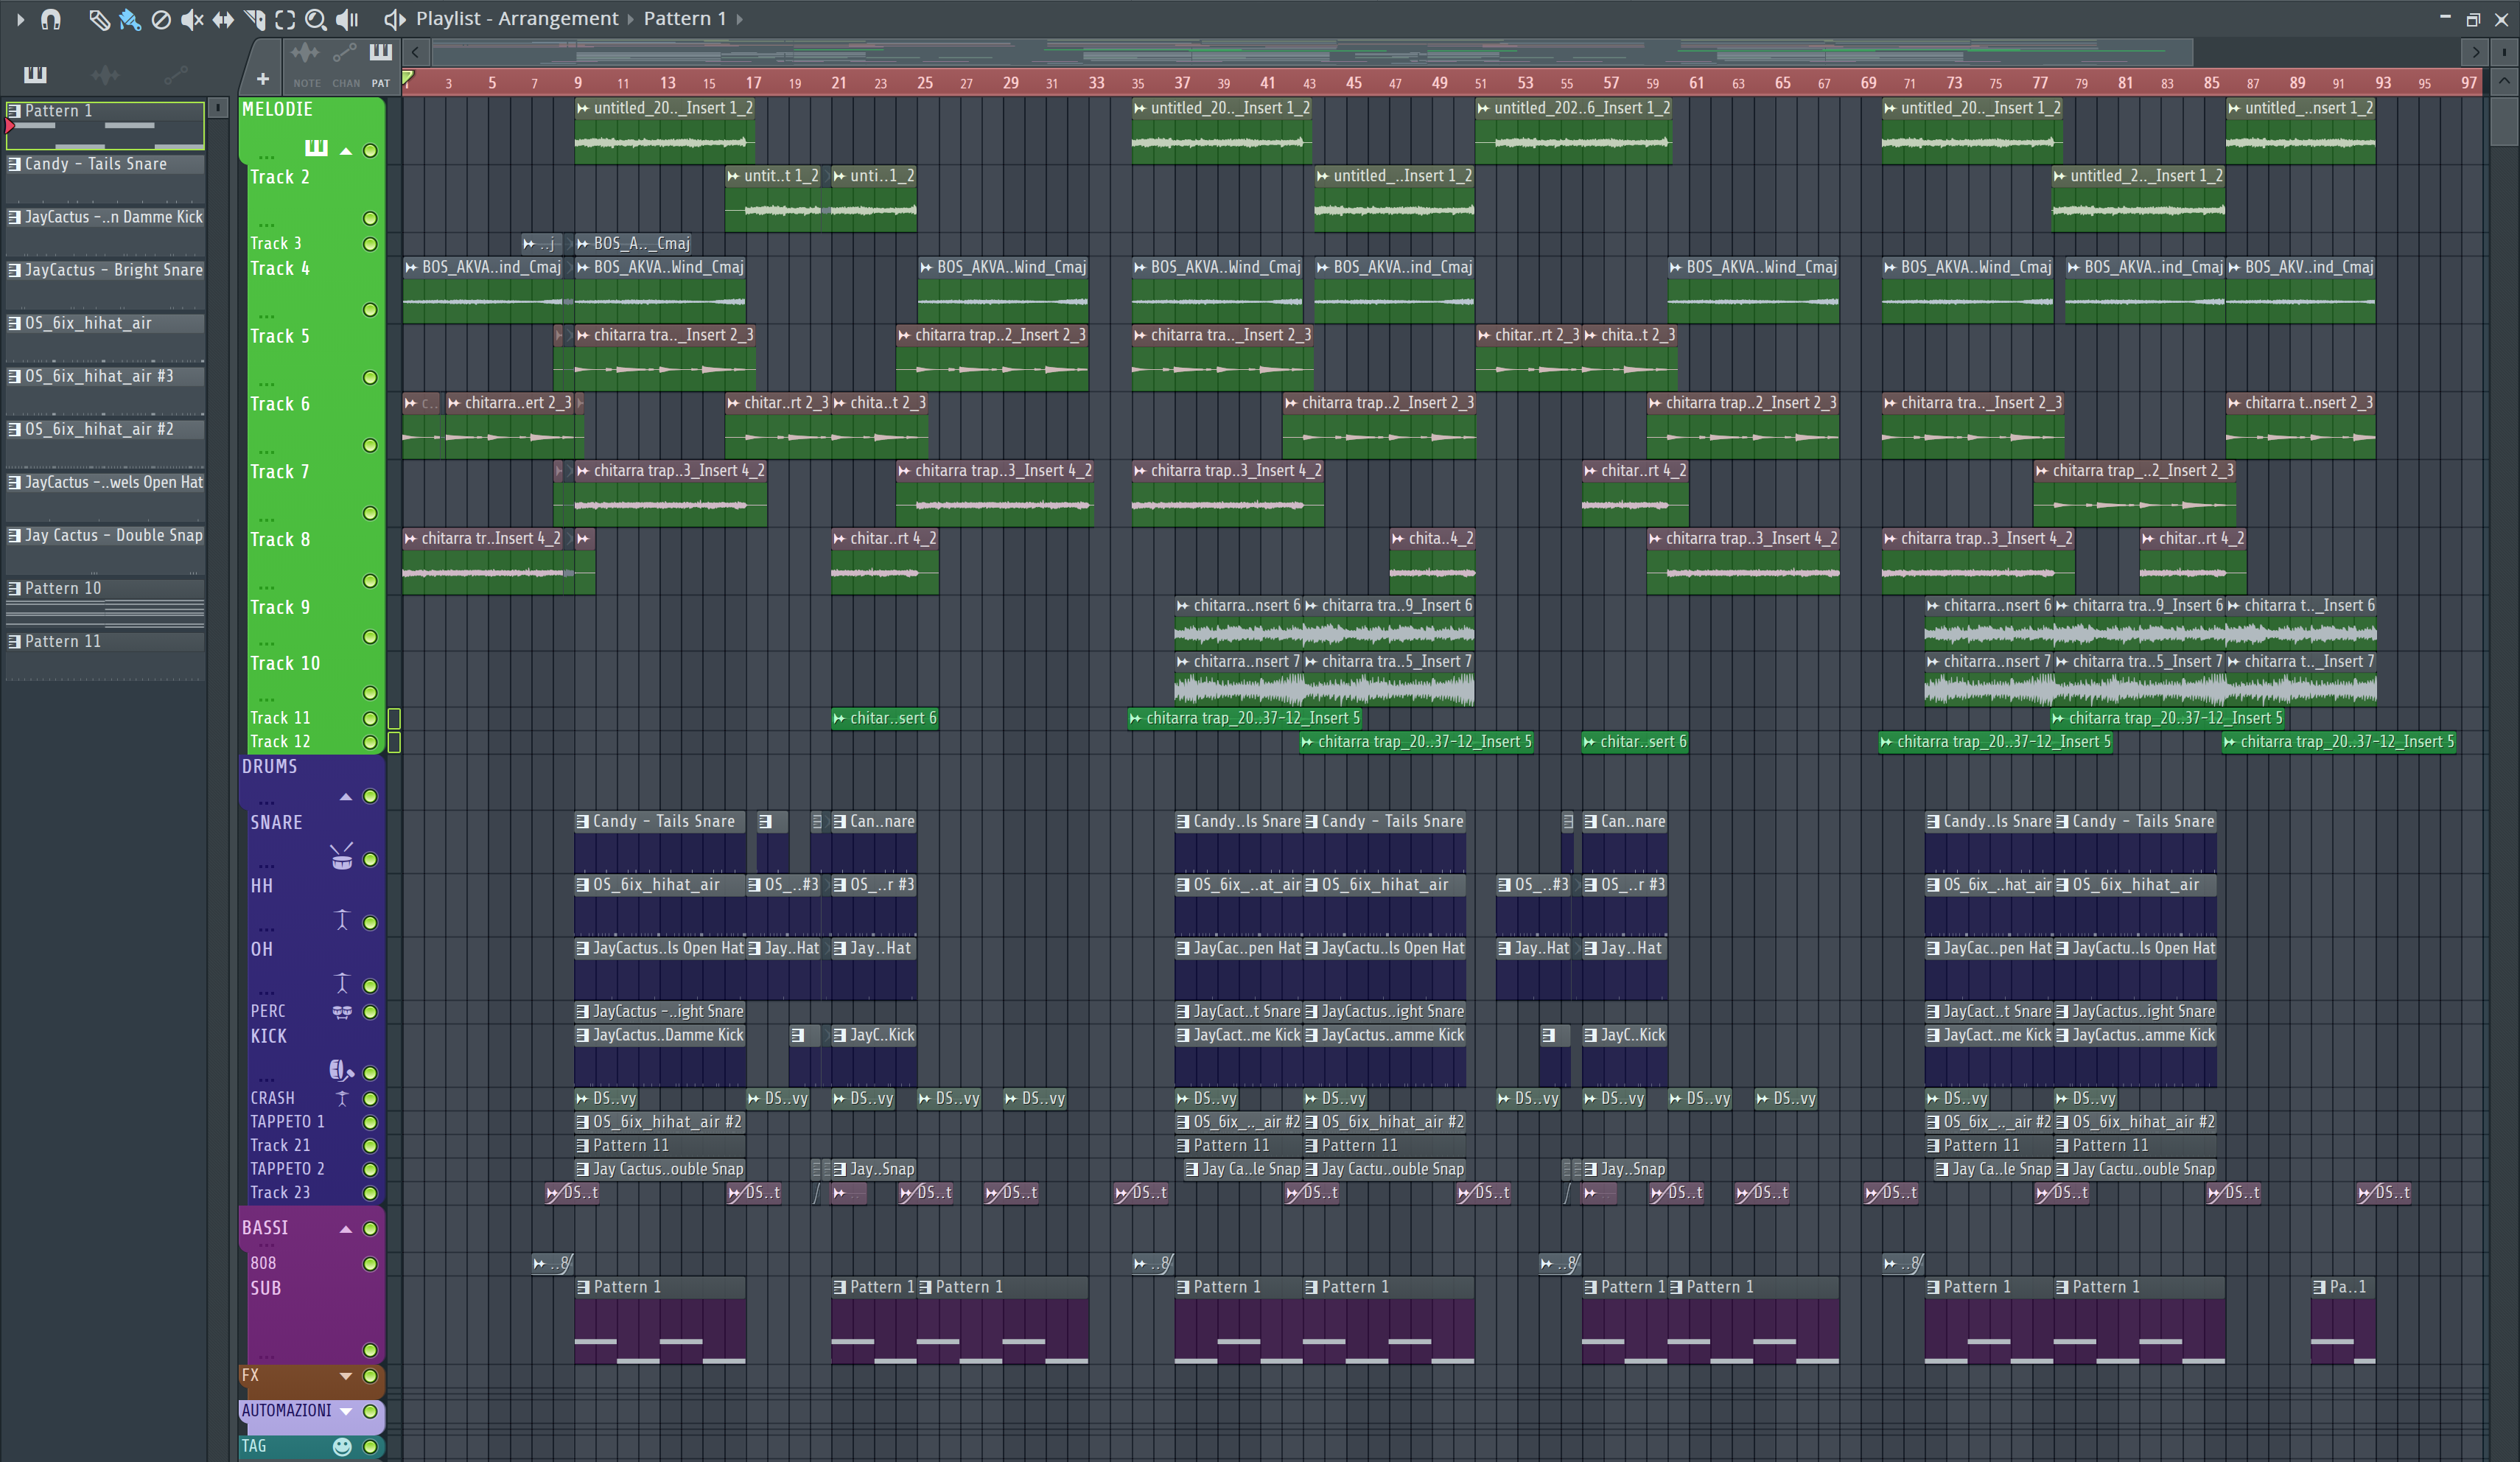Select the Mute tool
The width and height of the screenshot is (2520, 1462).
coord(192,19)
